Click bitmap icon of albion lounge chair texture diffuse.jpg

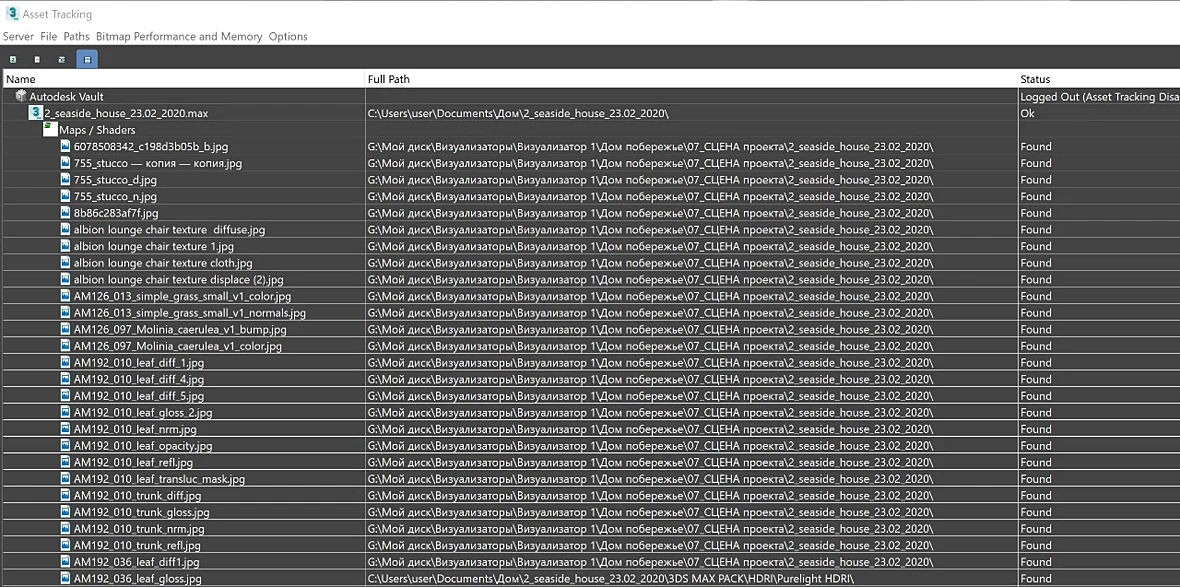pos(66,229)
